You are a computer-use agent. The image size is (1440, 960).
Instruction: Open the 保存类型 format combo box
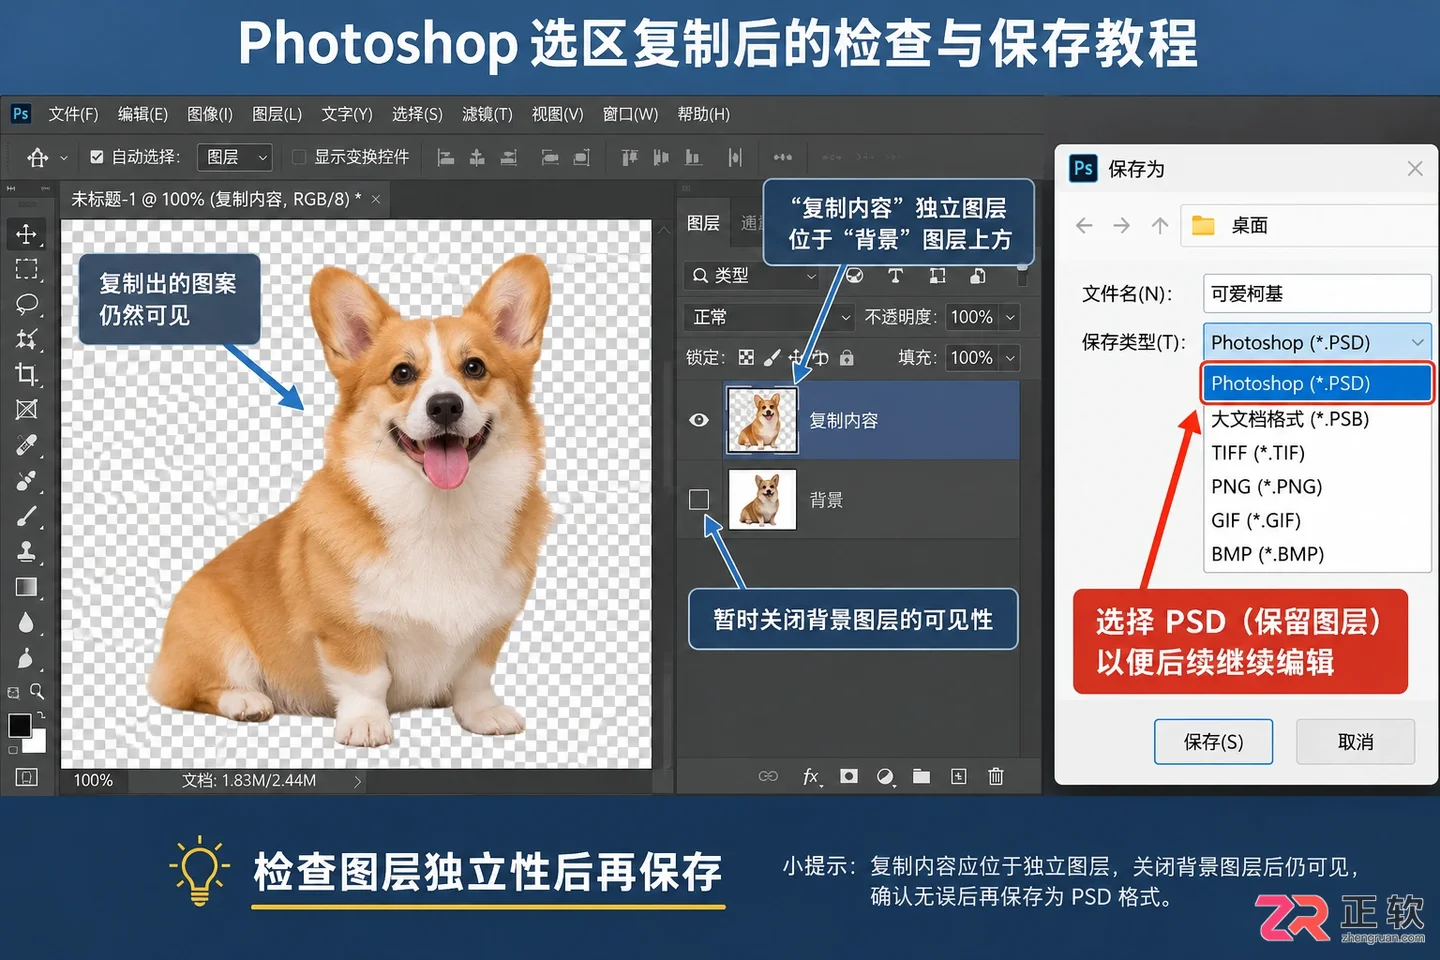pyautogui.click(x=1317, y=342)
